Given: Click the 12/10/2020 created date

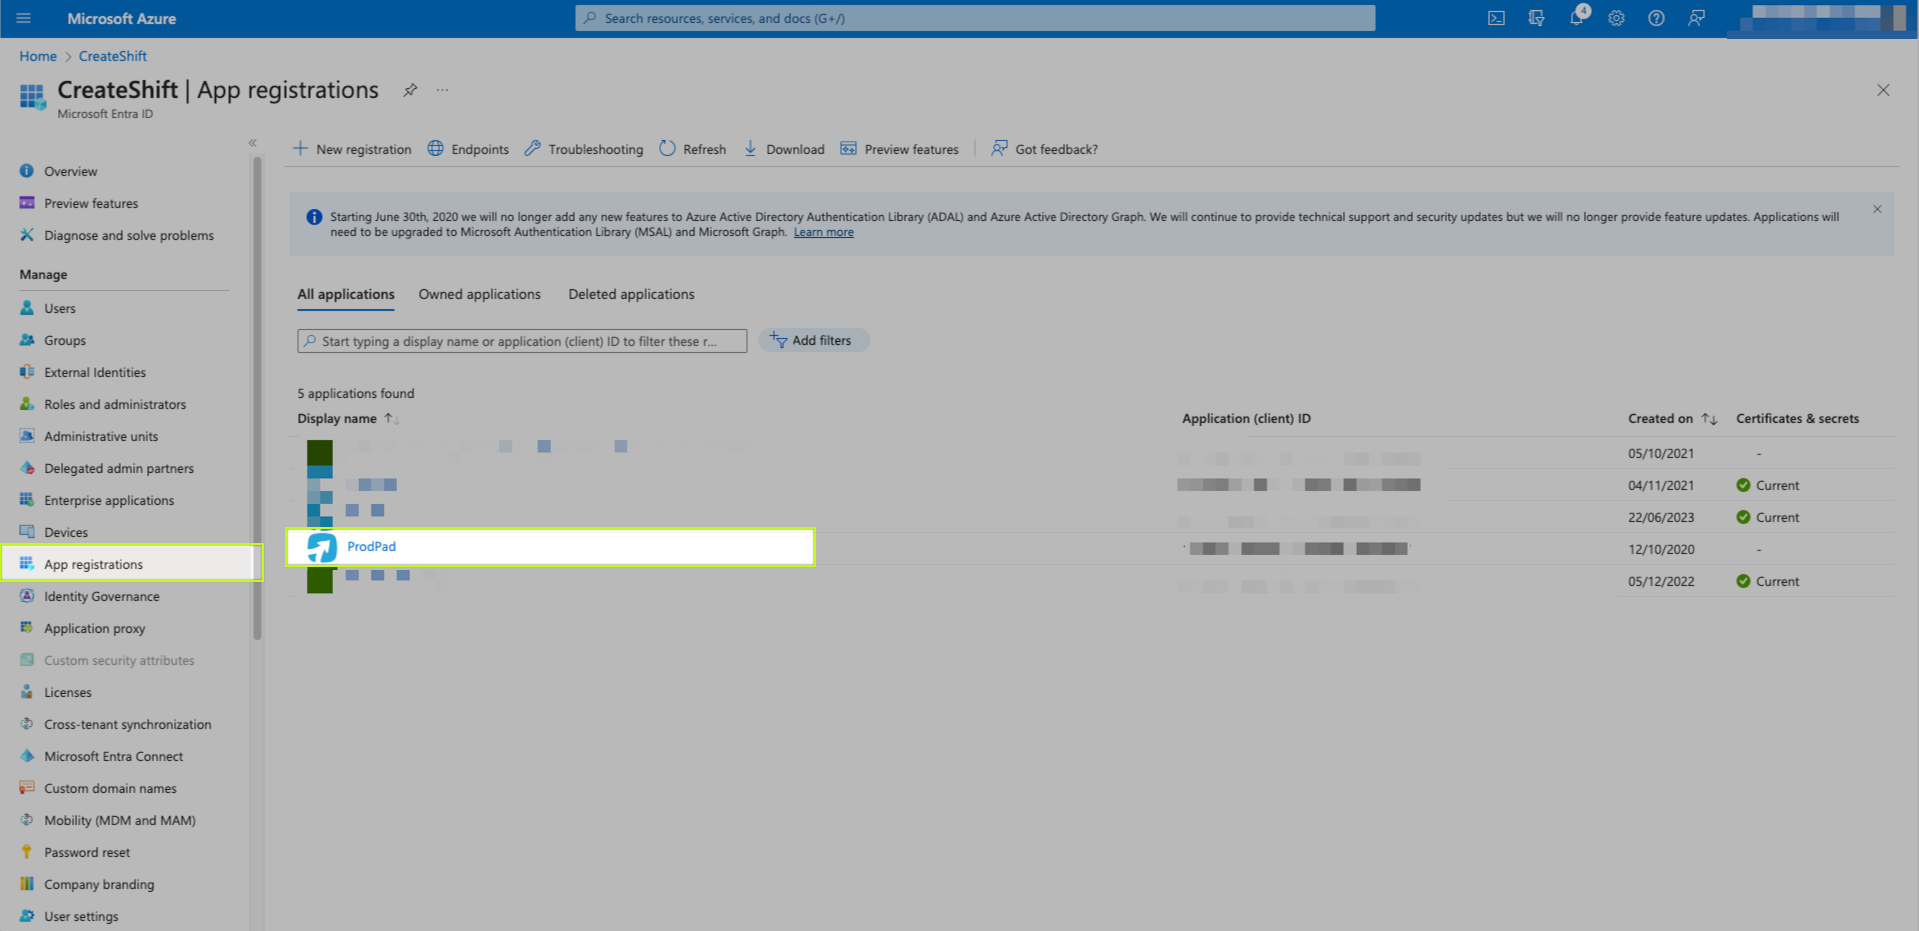Looking at the screenshot, I should click(x=1661, y=549).
